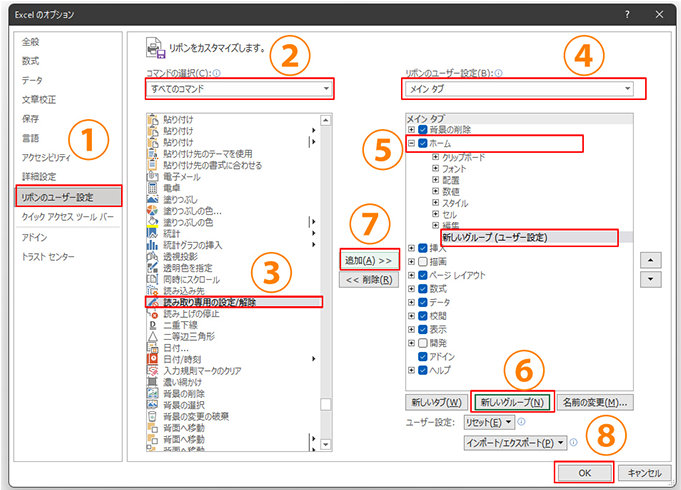
Task: Click the 新しいグループ(N) button
Action: tap(512, 402)
